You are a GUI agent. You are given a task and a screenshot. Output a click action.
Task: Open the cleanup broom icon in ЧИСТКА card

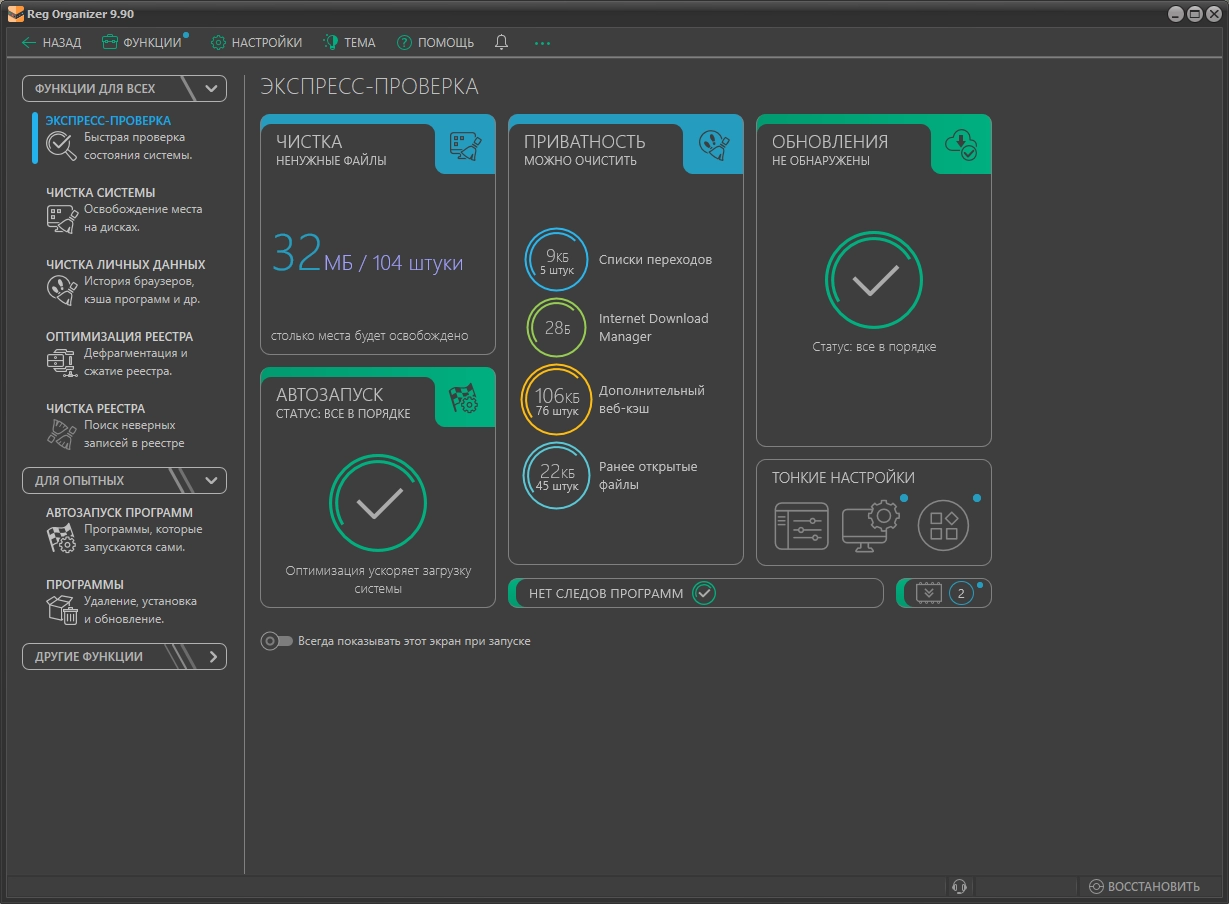click(465, 148)
